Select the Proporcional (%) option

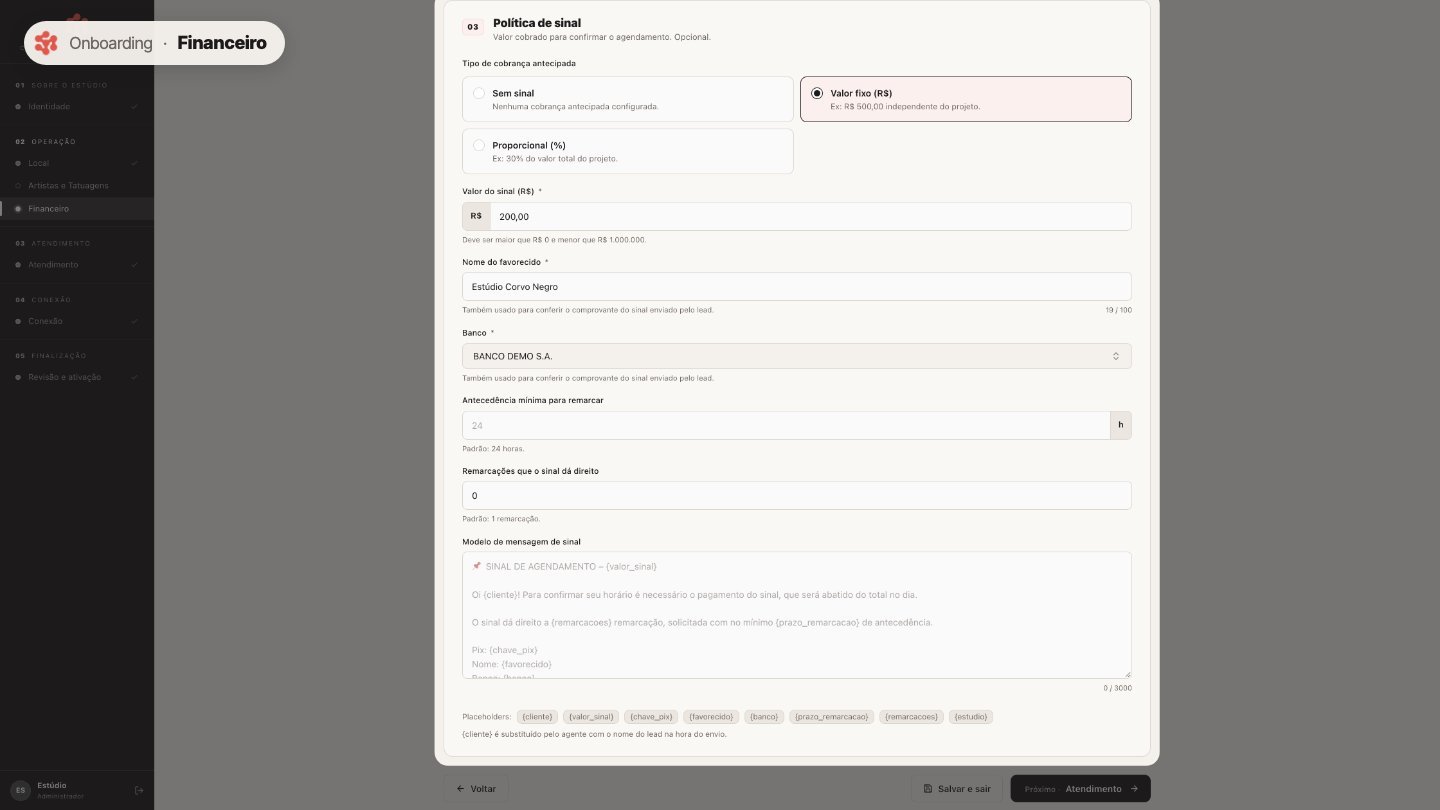[x=628, y=151]
